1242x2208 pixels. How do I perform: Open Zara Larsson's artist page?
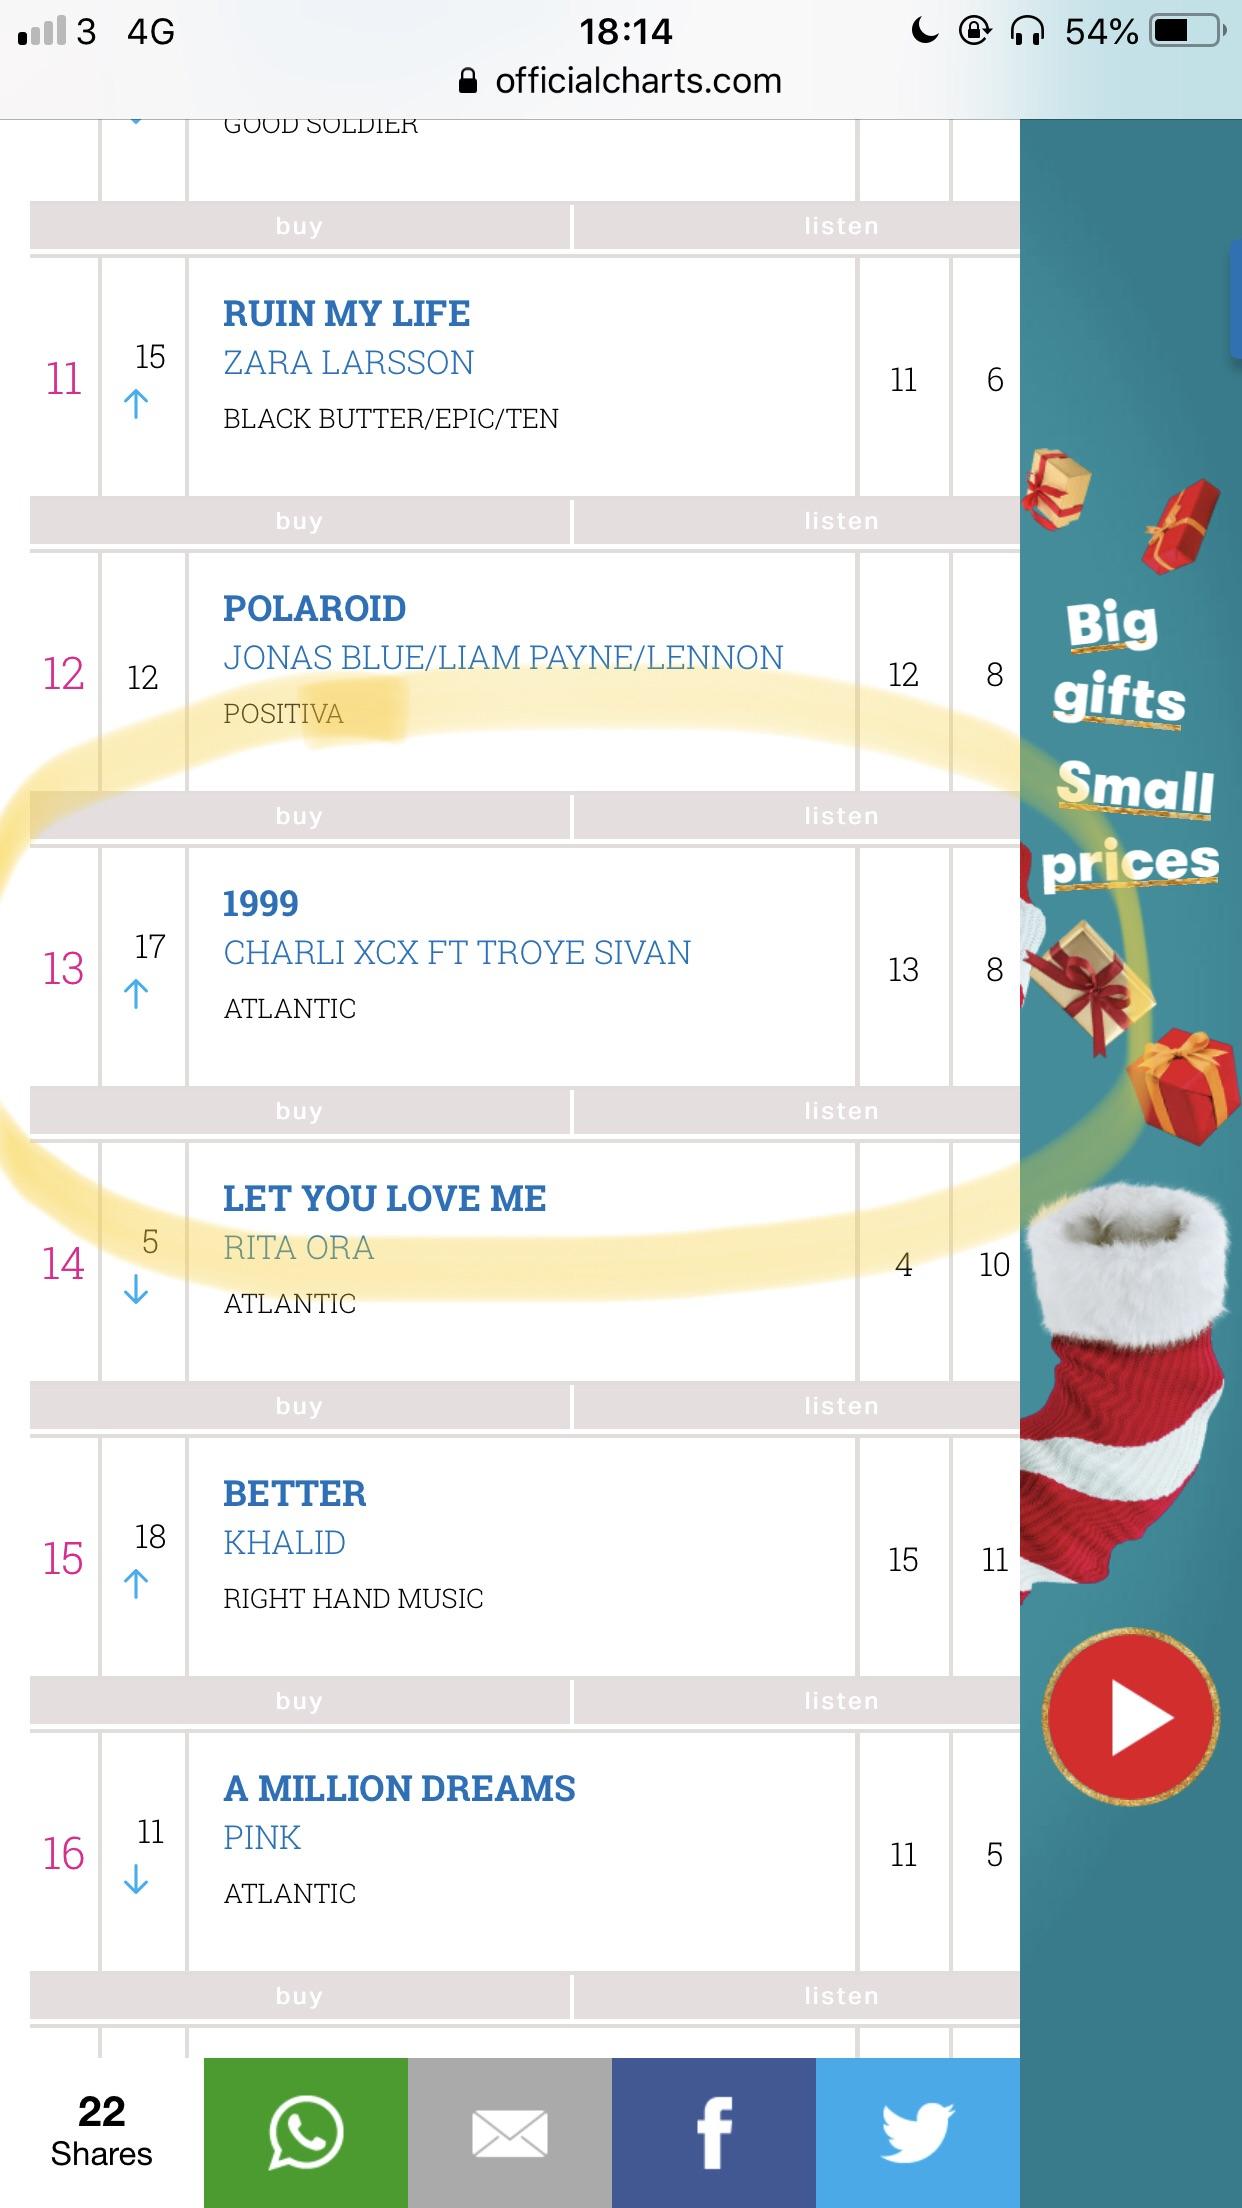(x=350, y=362)
